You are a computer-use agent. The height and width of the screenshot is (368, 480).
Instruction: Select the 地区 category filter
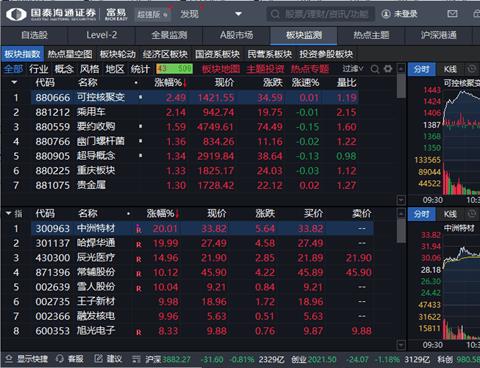tap(115, 69)
